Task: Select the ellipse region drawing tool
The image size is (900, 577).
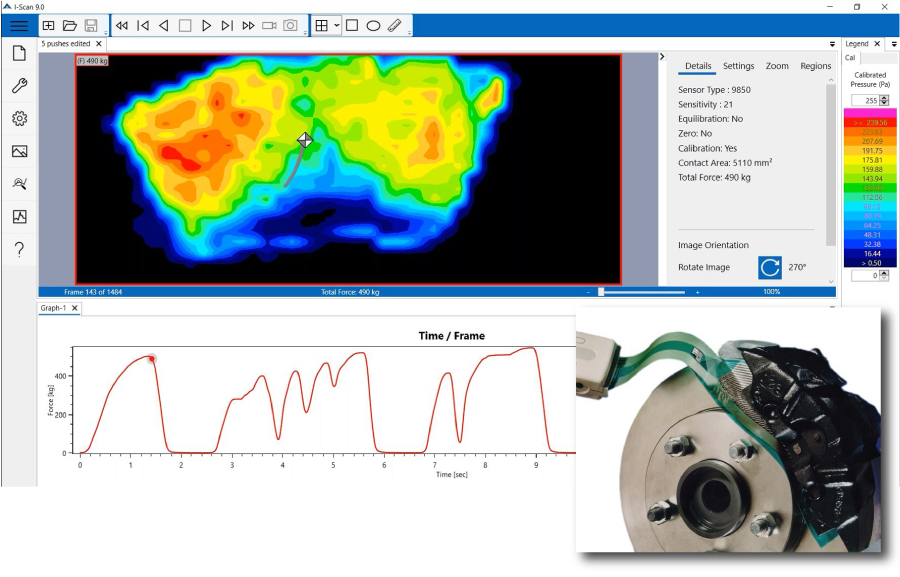Action: pos(373,26)
